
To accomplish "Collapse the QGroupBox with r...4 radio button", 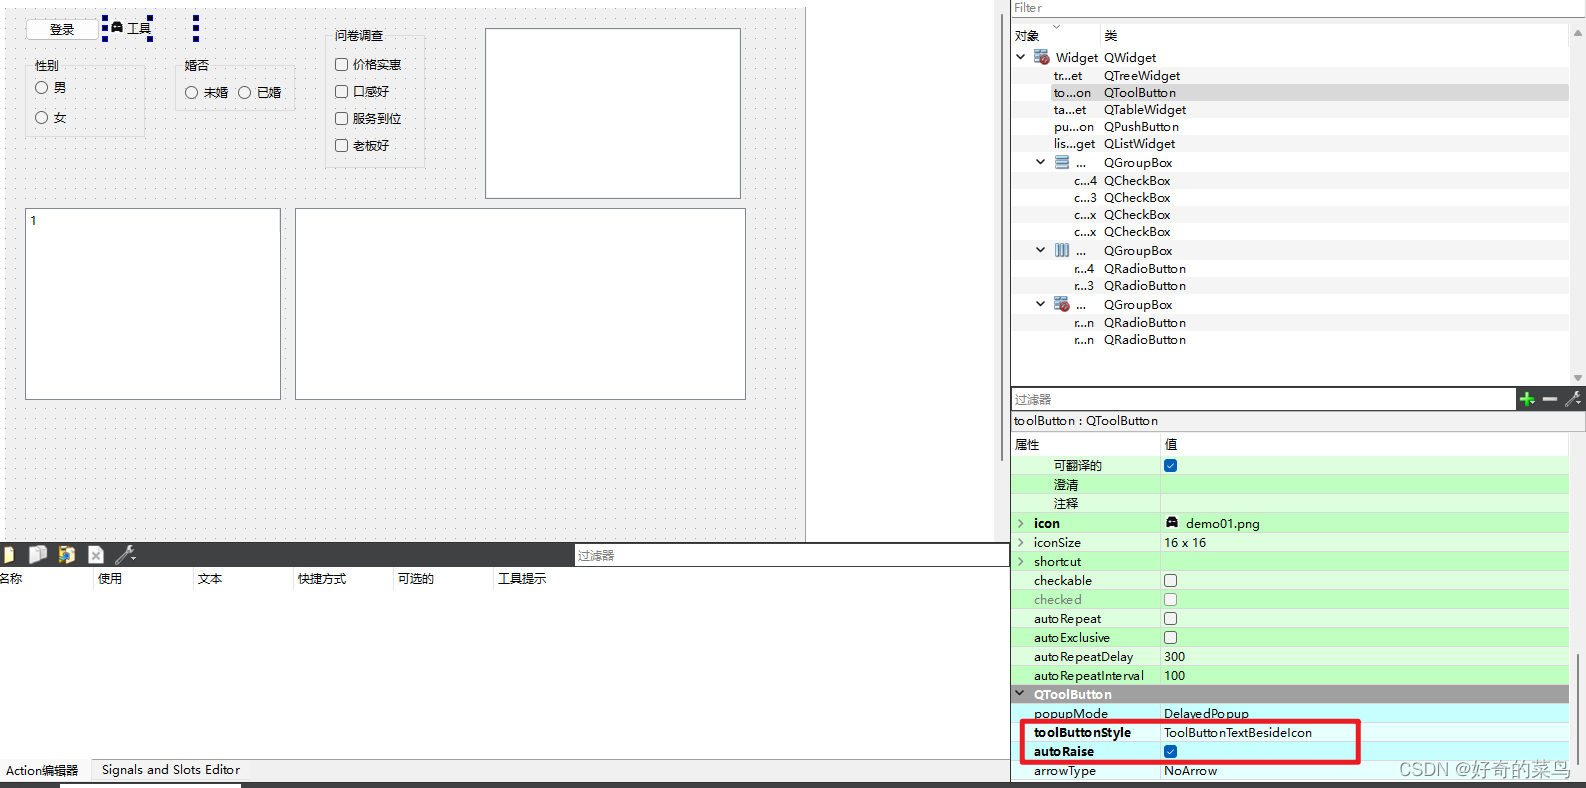I will (x=1040, y=250).
